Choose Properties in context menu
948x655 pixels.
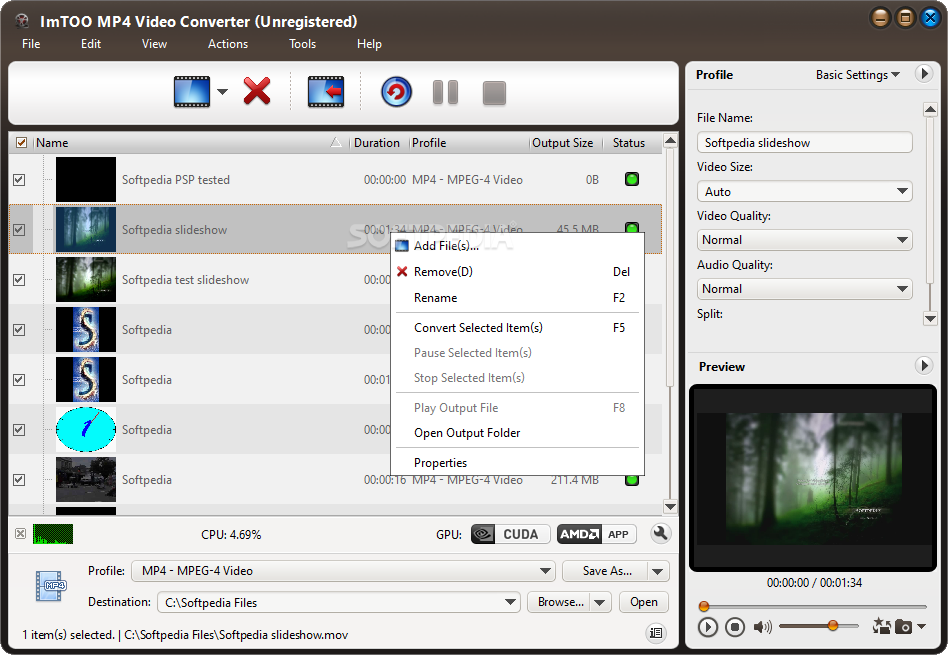coord(517,462)
